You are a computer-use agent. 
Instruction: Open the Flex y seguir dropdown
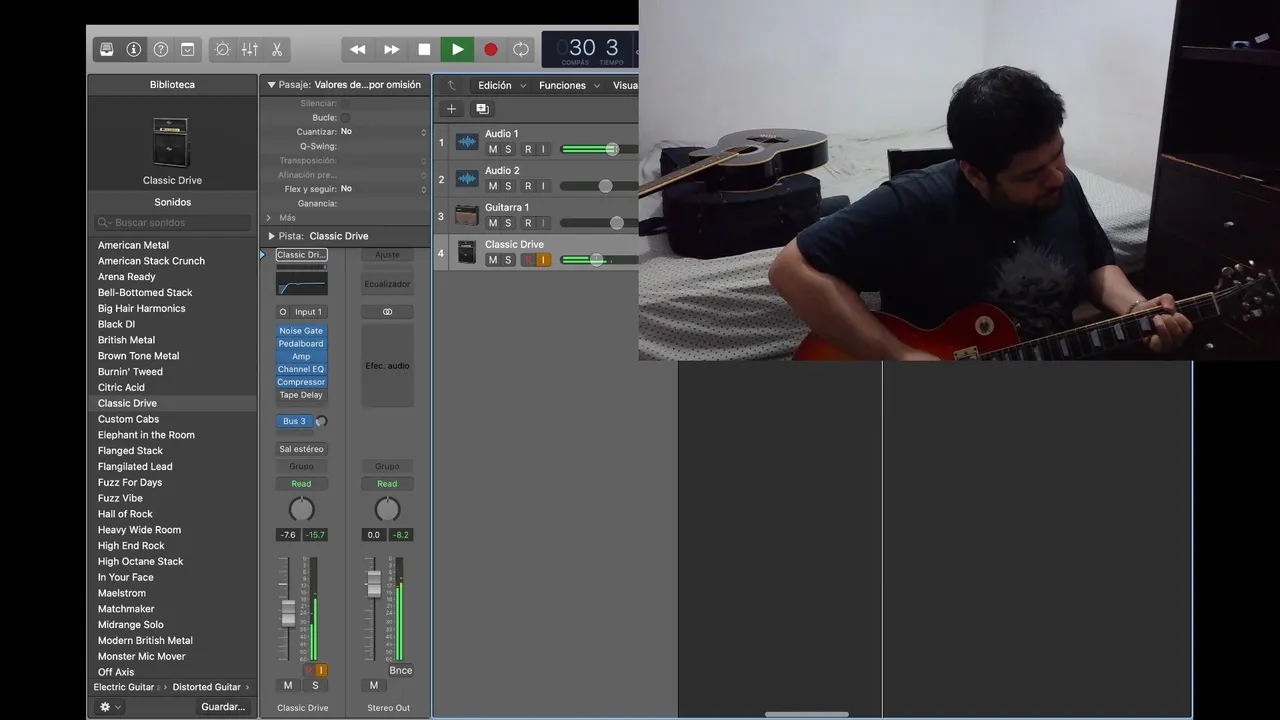[x=384, y=188]
